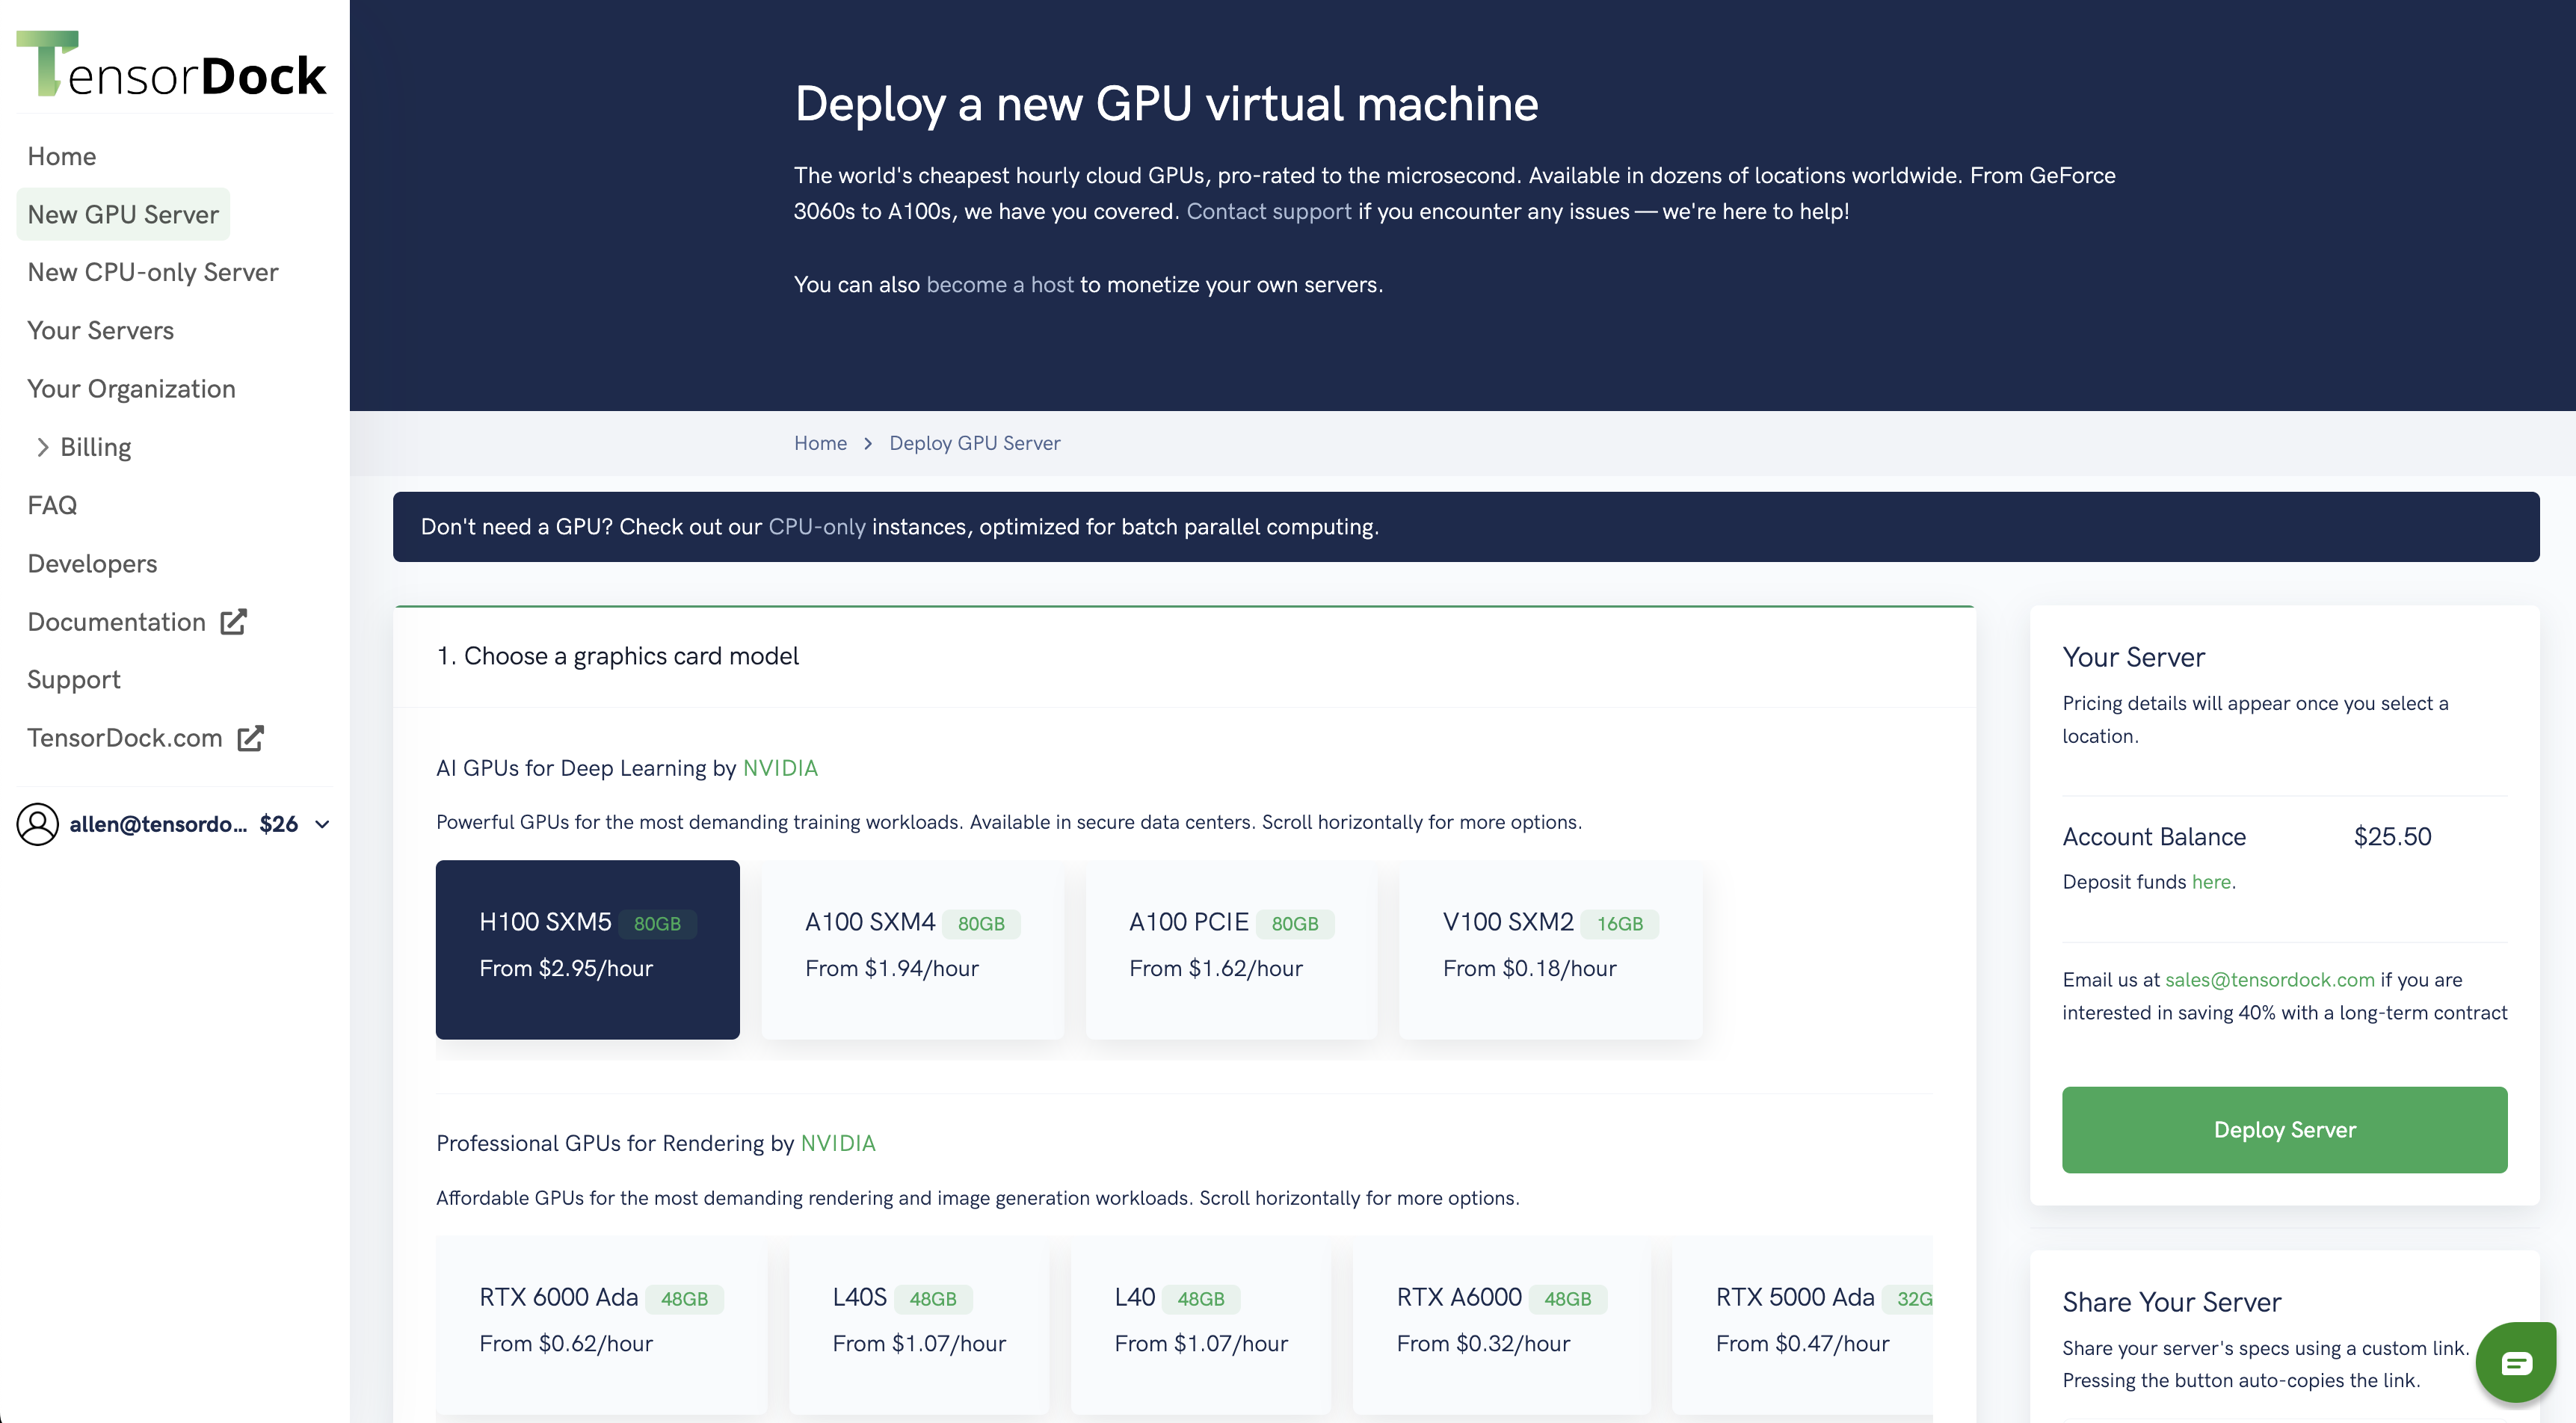The height and width of the screenshot is (1423, 2576).
Task: Expand the Billing chevron
Action: click(43, 447)
